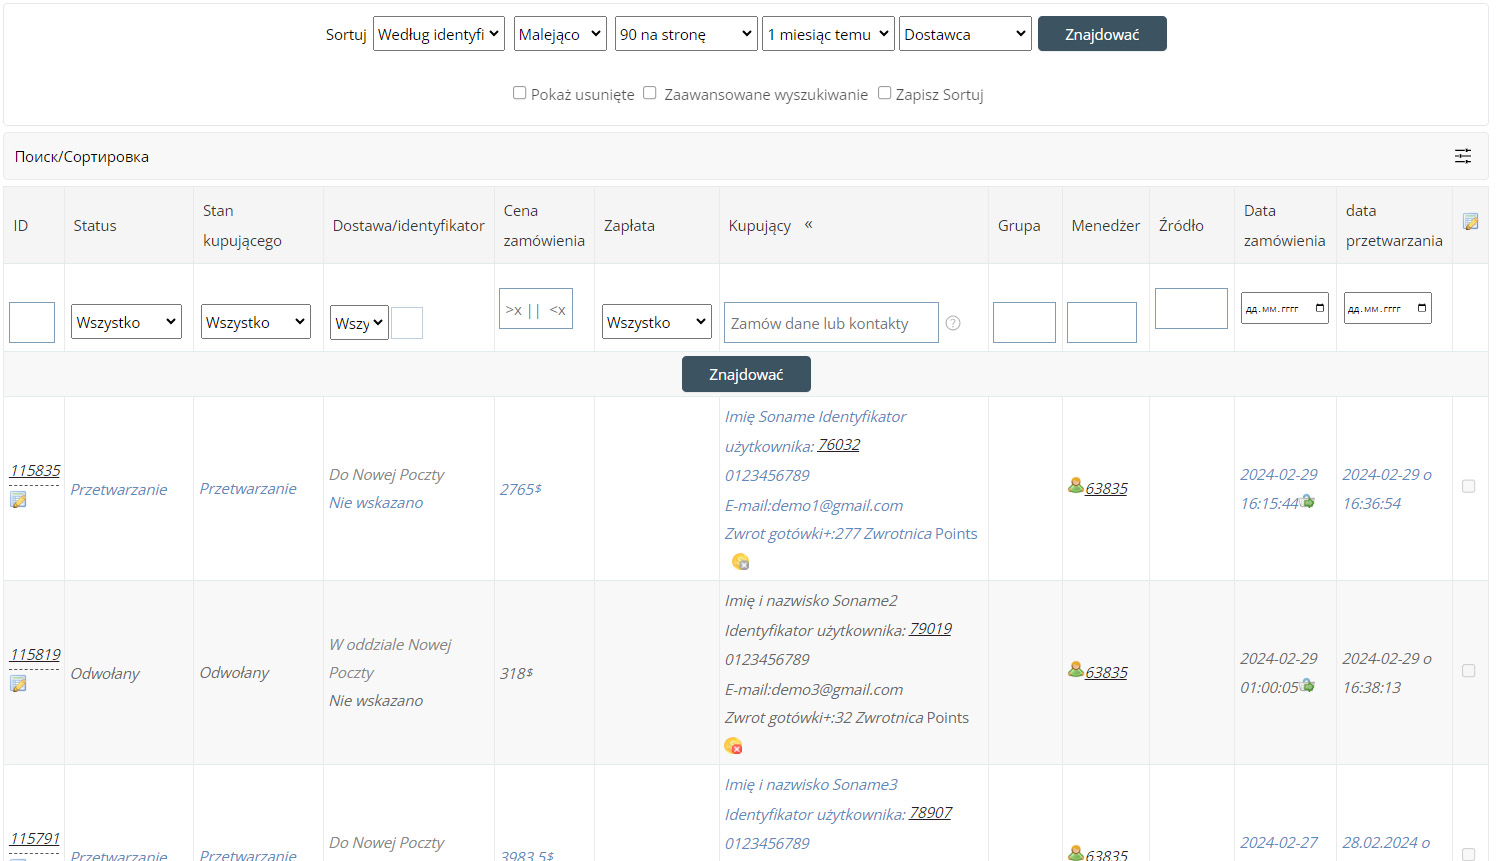The width and height of the screenshot is (1496, 861).
Task: Click manager user icon for order 115835
Action: (1076, 486)
